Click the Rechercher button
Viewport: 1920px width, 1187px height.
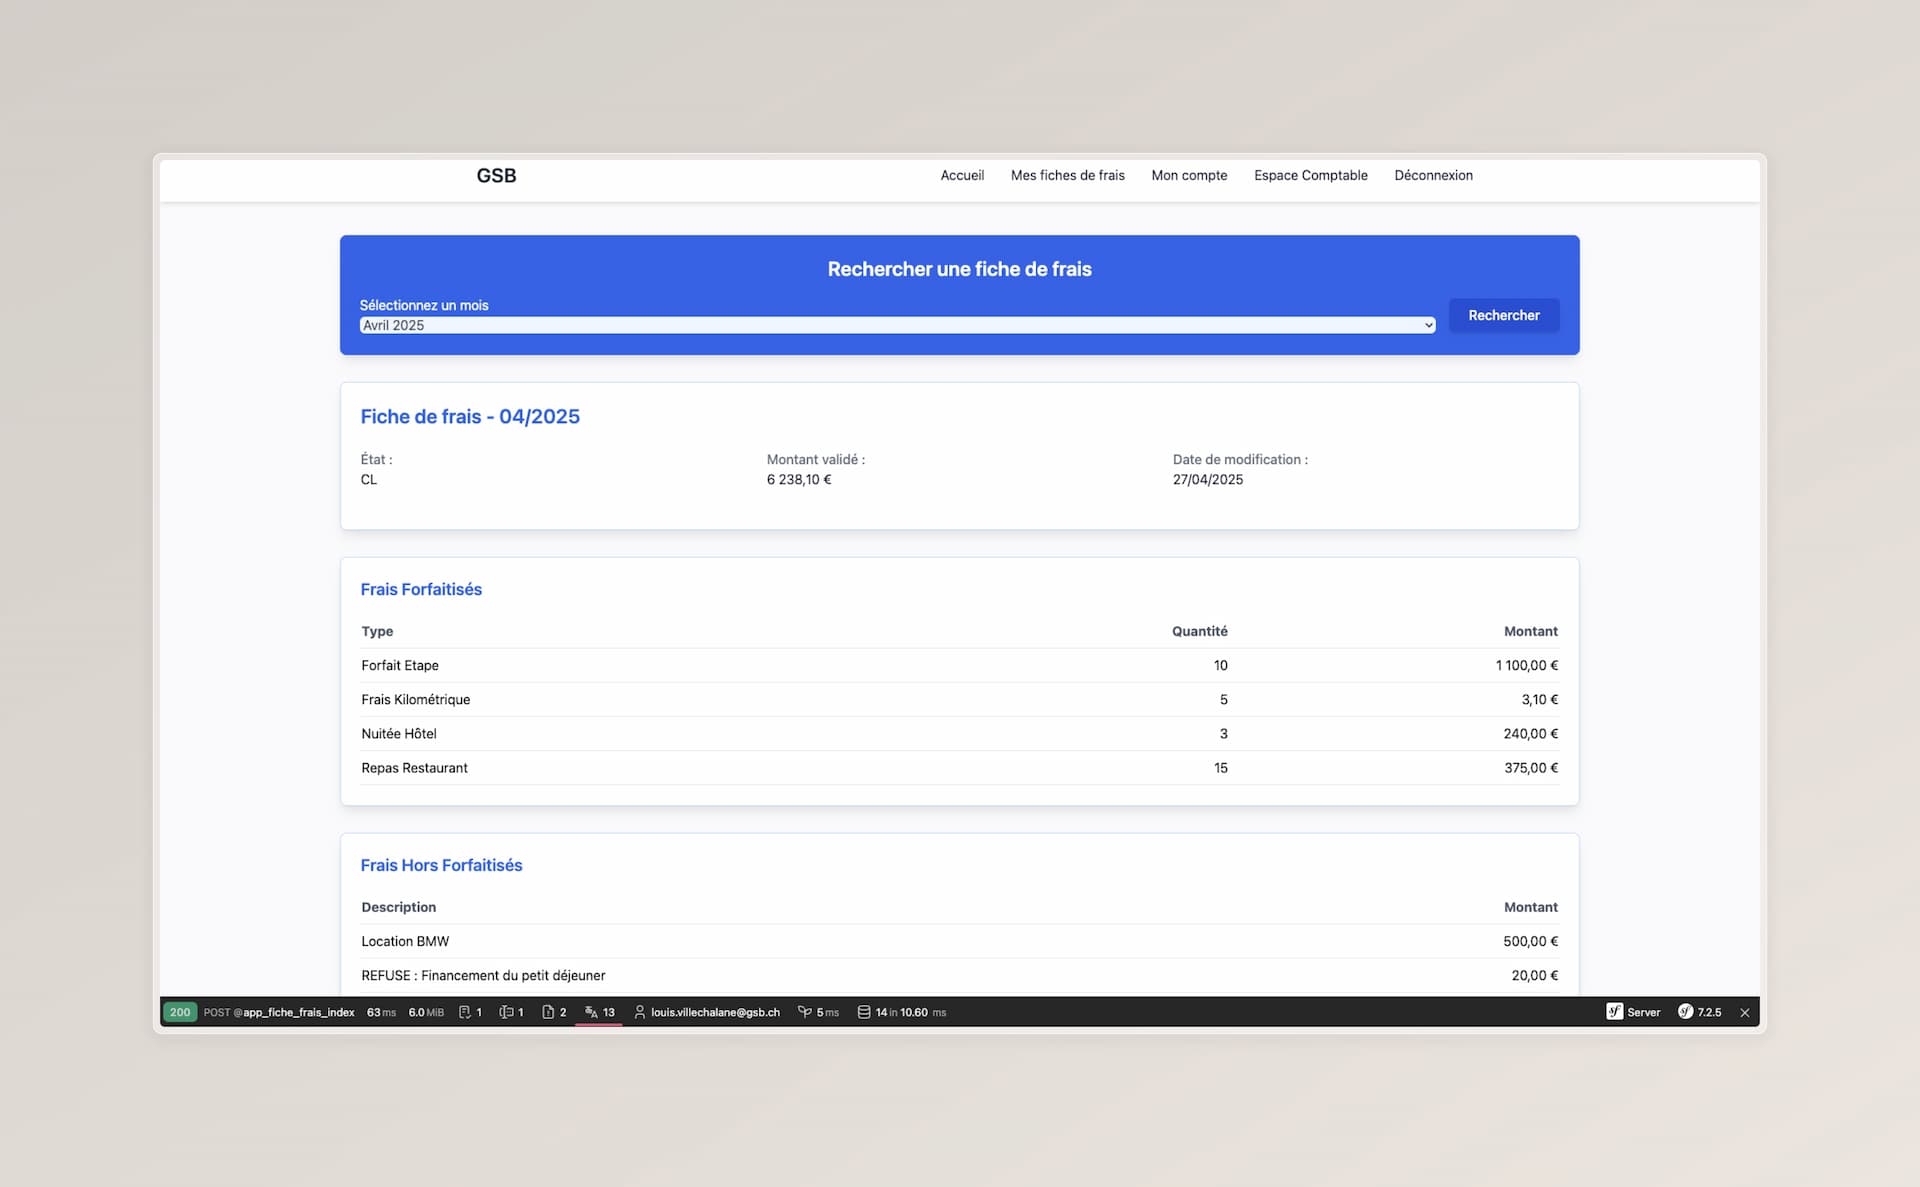(x=1503, y=315)
